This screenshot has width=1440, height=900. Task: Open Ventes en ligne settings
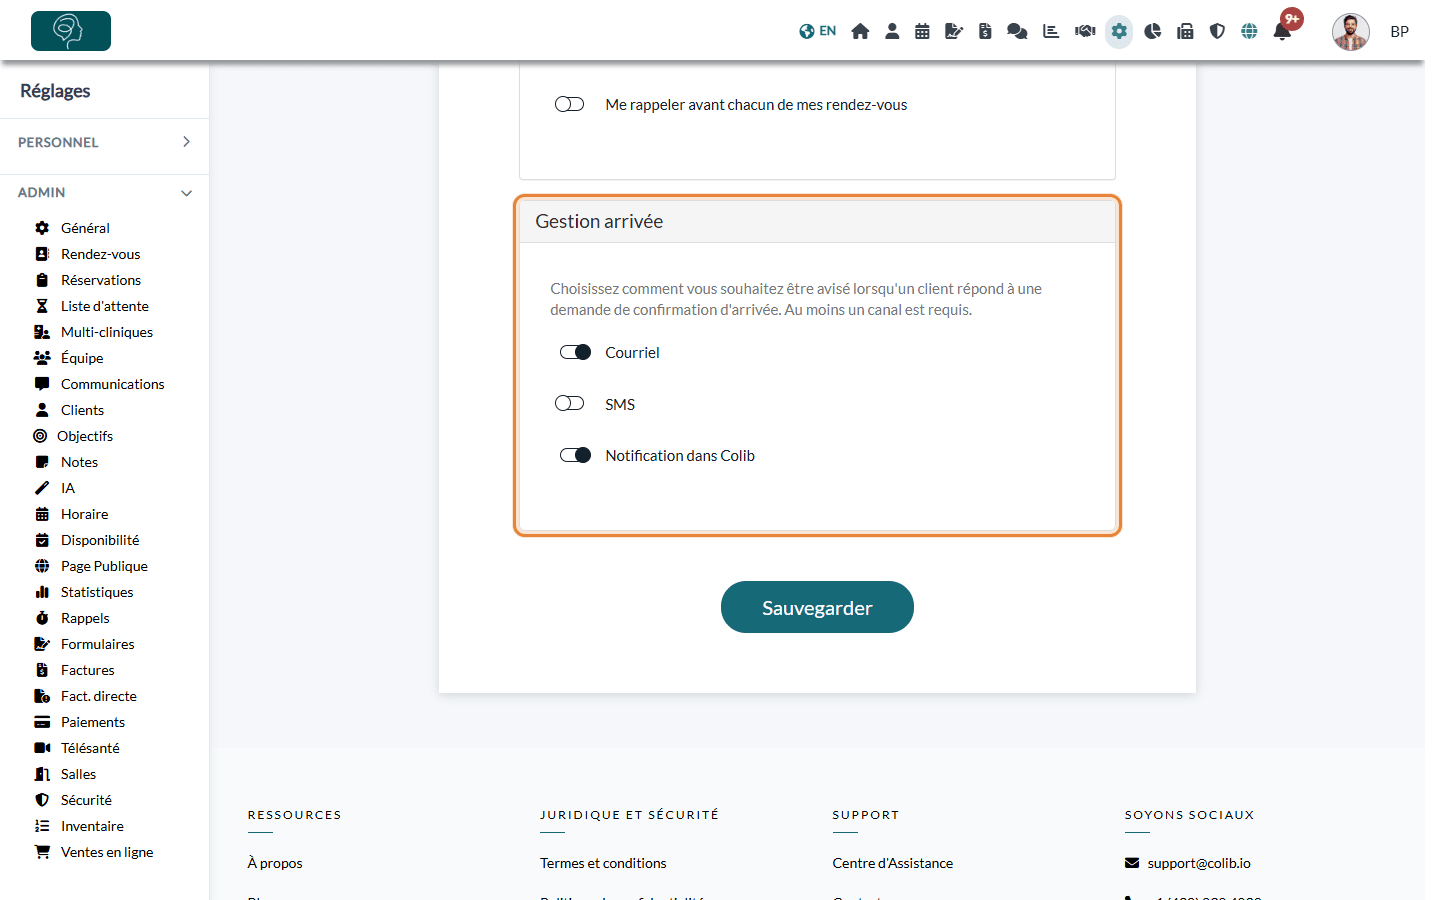coord(106,852)
